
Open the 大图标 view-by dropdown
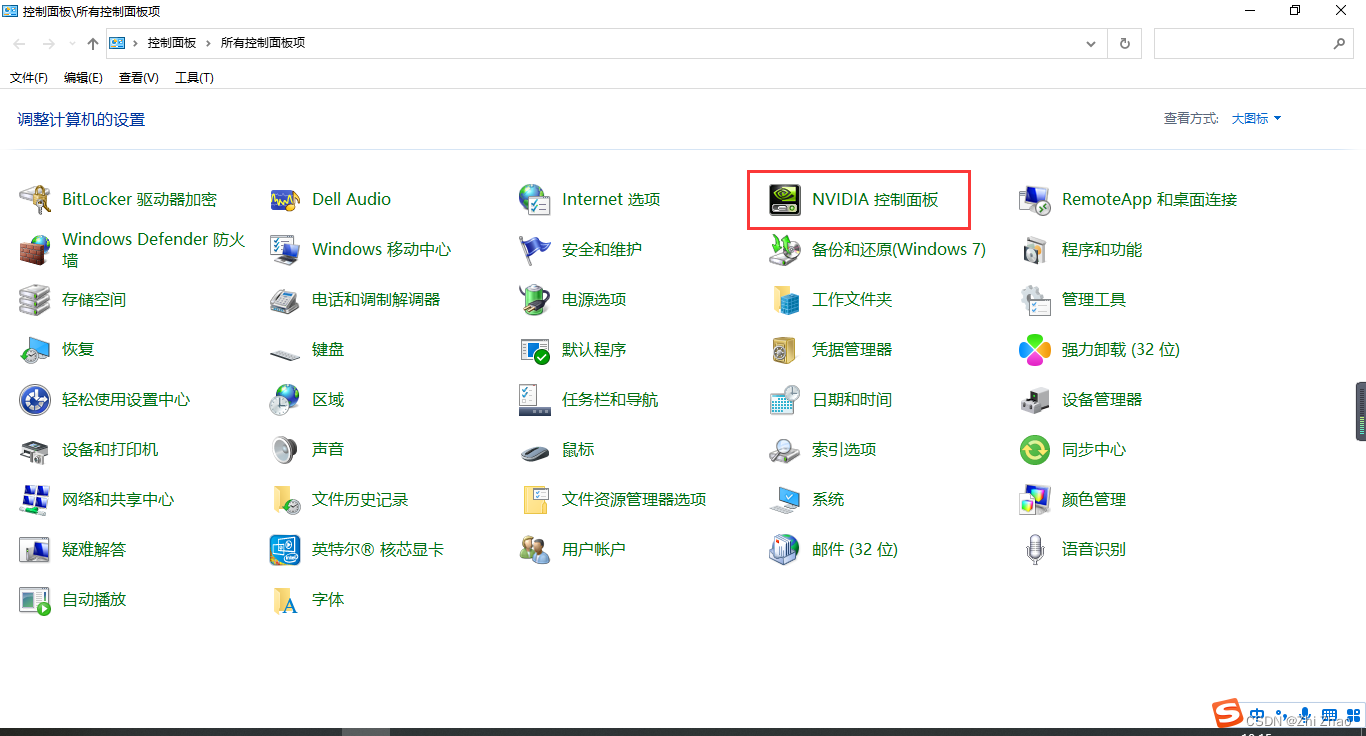click(1256, 118)
